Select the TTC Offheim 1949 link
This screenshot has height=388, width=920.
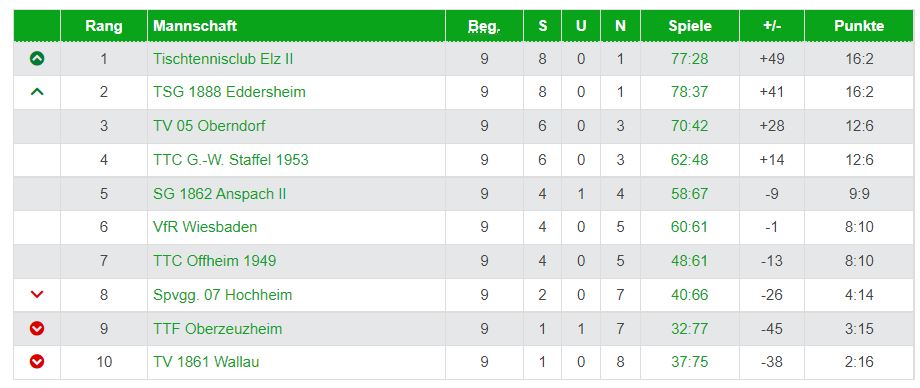coord(214,261)
